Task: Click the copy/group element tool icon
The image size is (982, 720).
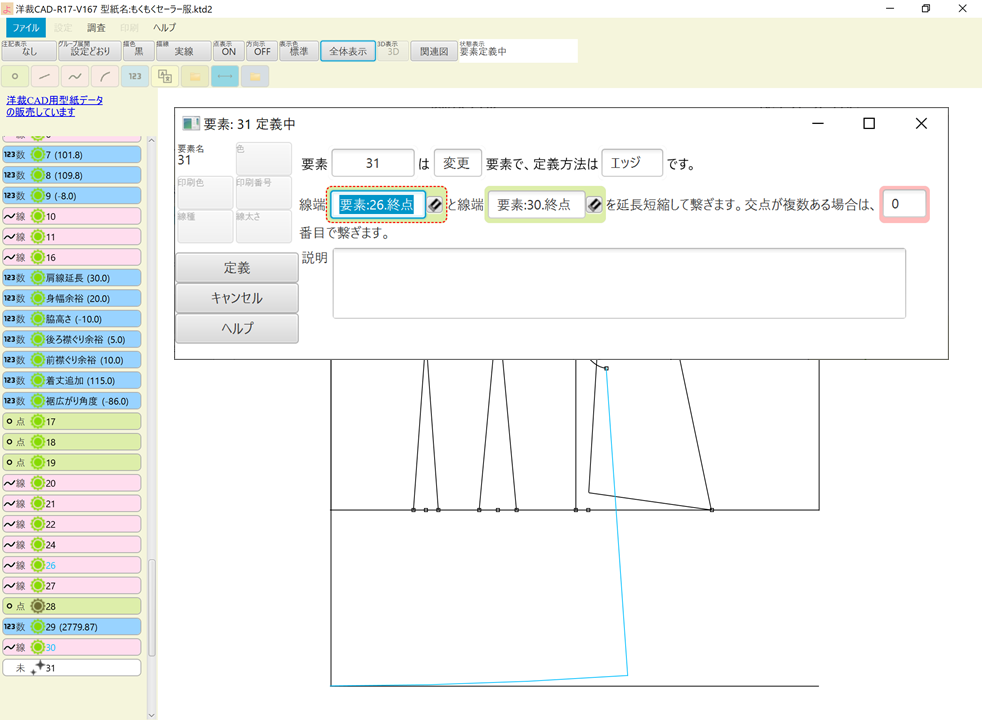Action: tap(165, 76)
